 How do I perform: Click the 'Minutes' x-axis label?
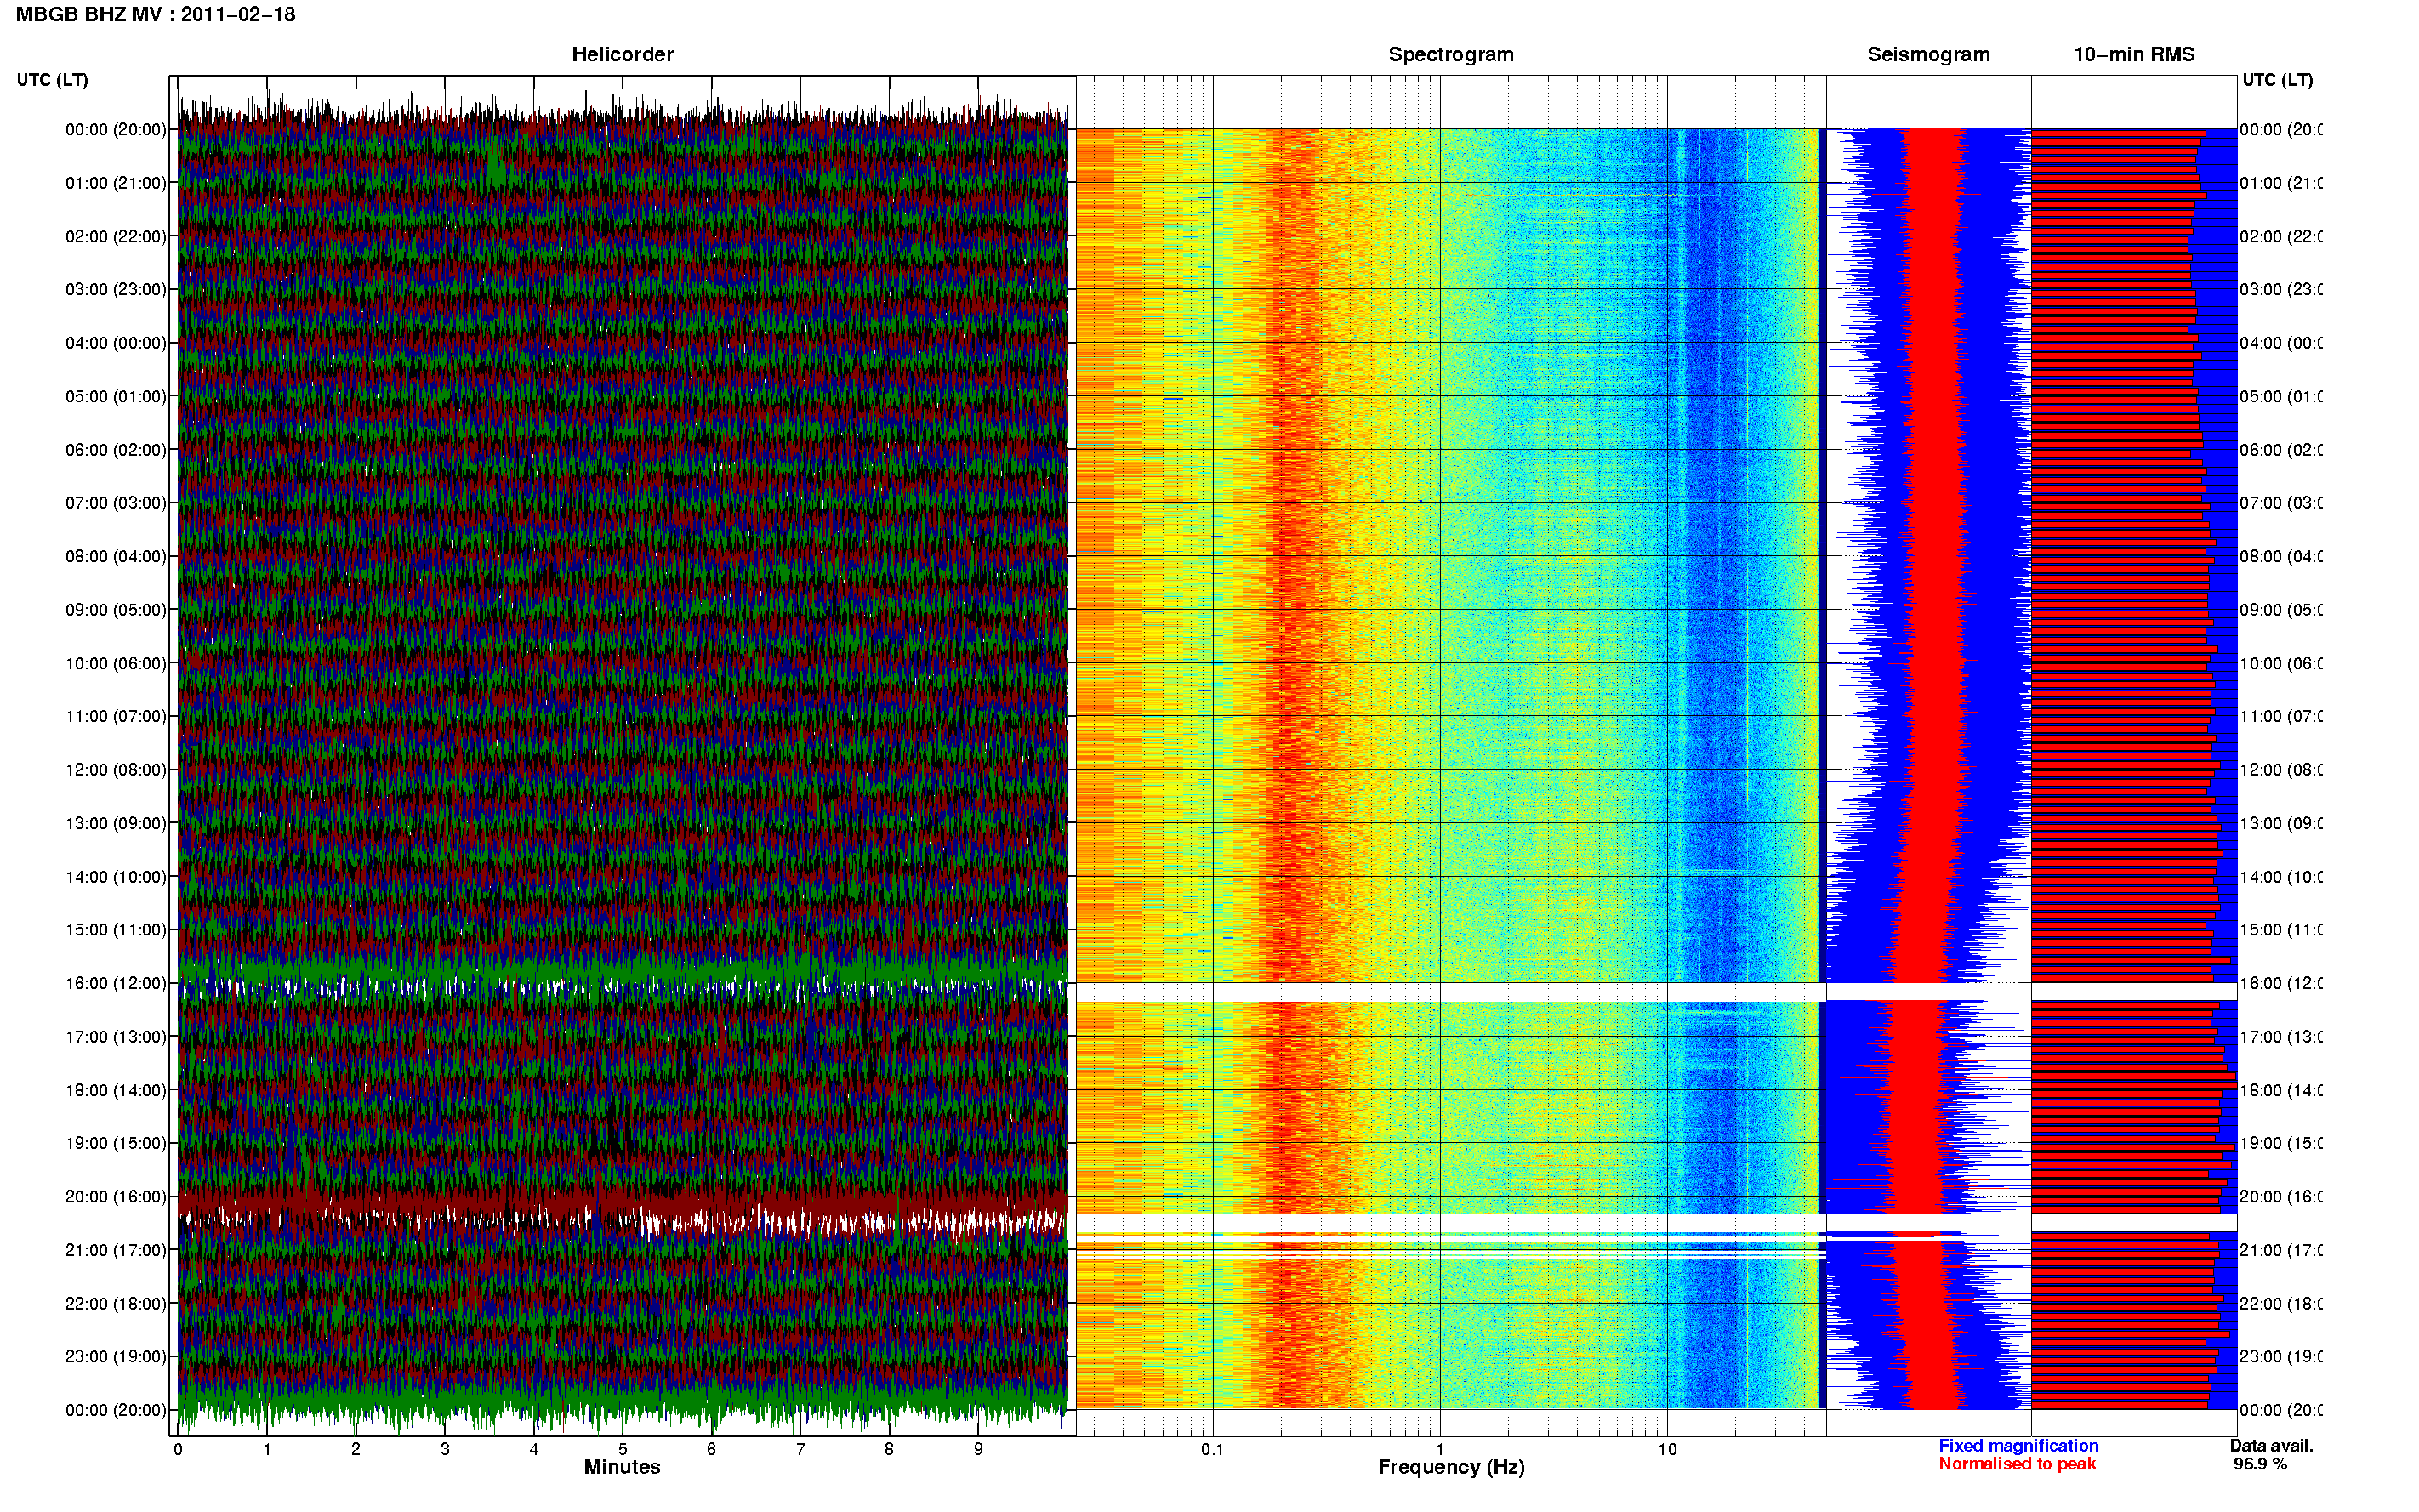[x=622, y=1467]
